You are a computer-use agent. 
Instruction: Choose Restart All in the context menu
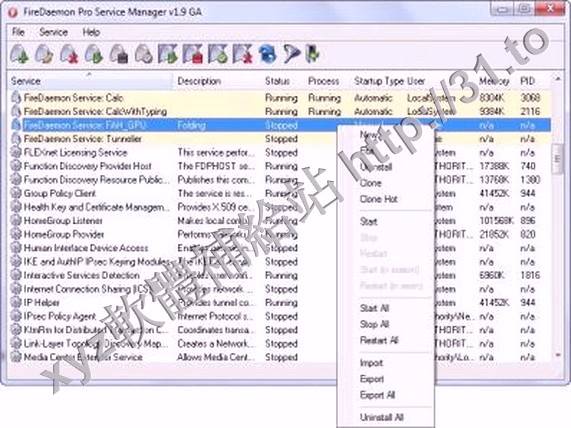pyautogui.click(x=379, y=340)
